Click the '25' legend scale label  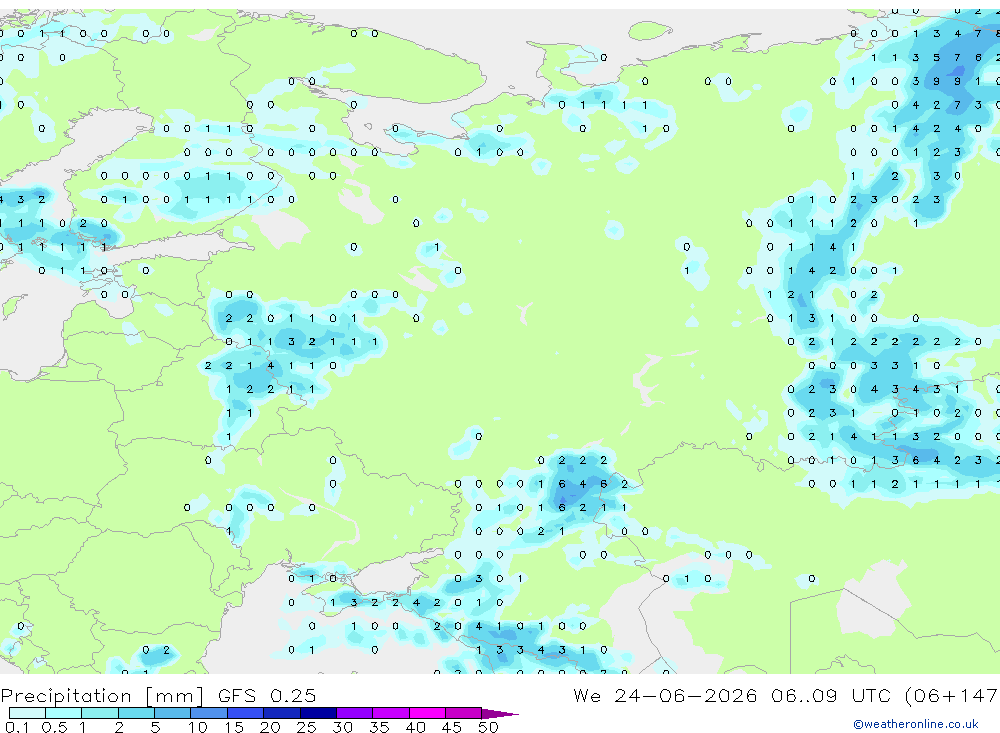306,727
